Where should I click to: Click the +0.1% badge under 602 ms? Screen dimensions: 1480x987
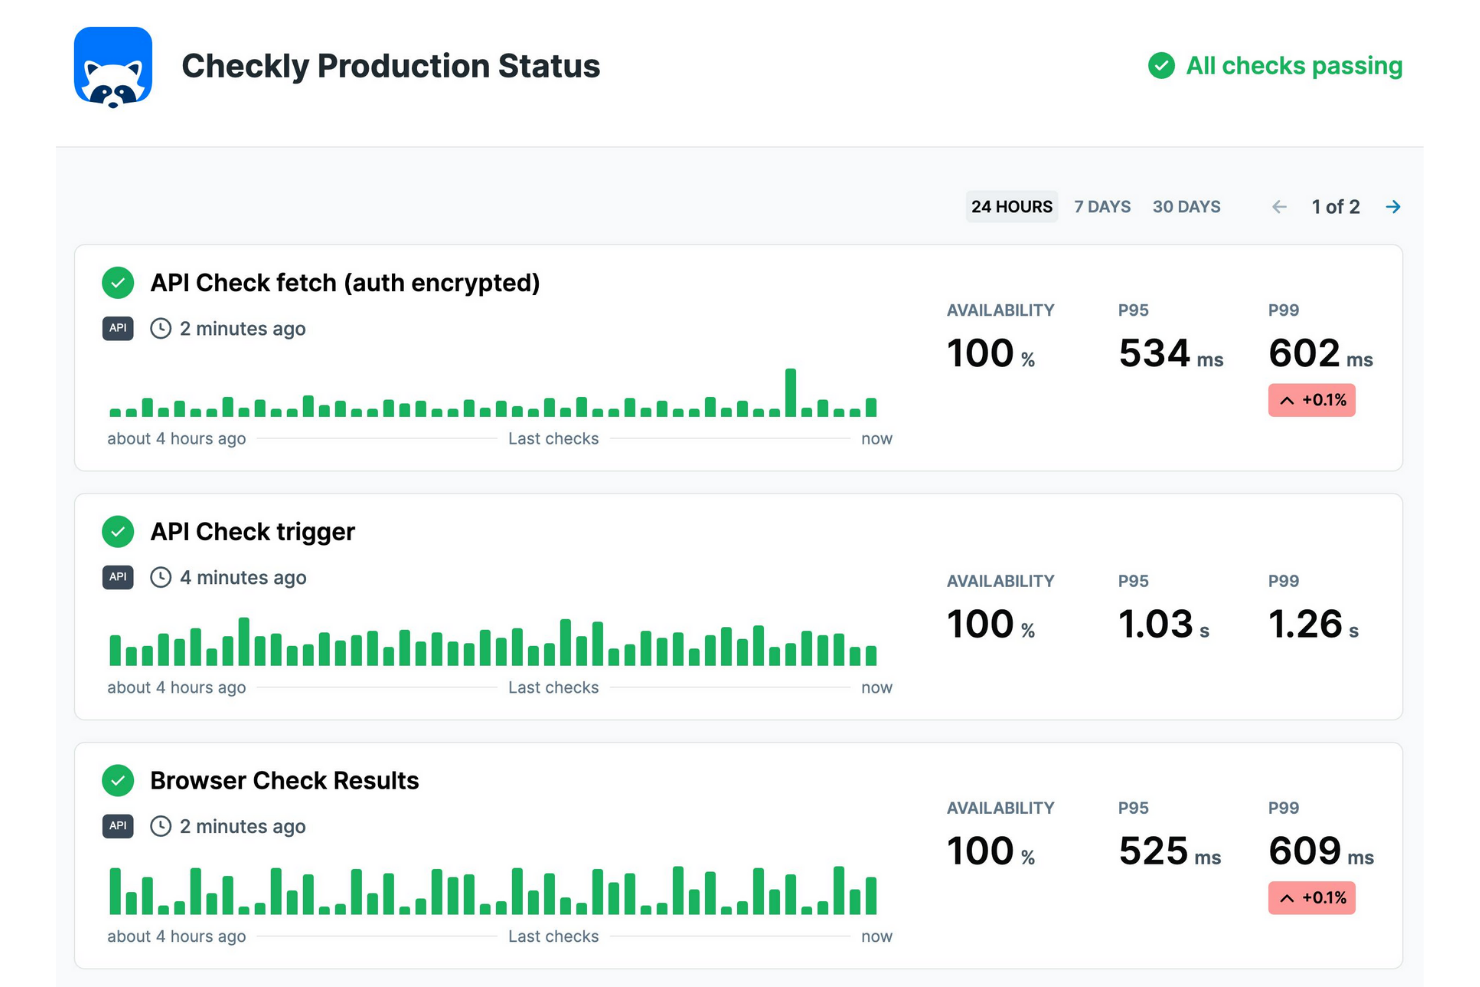pos(1311,400)
